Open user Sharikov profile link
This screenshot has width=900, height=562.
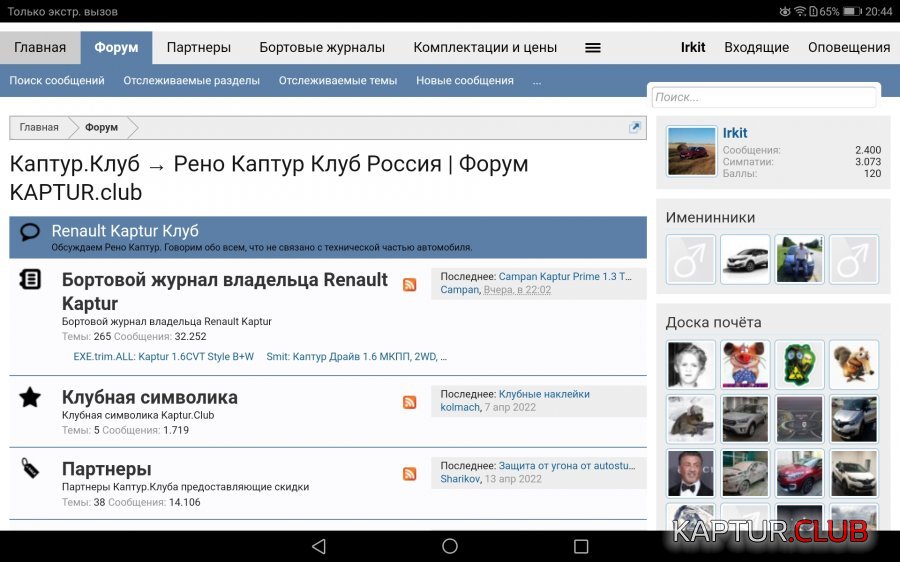point(460,479)
